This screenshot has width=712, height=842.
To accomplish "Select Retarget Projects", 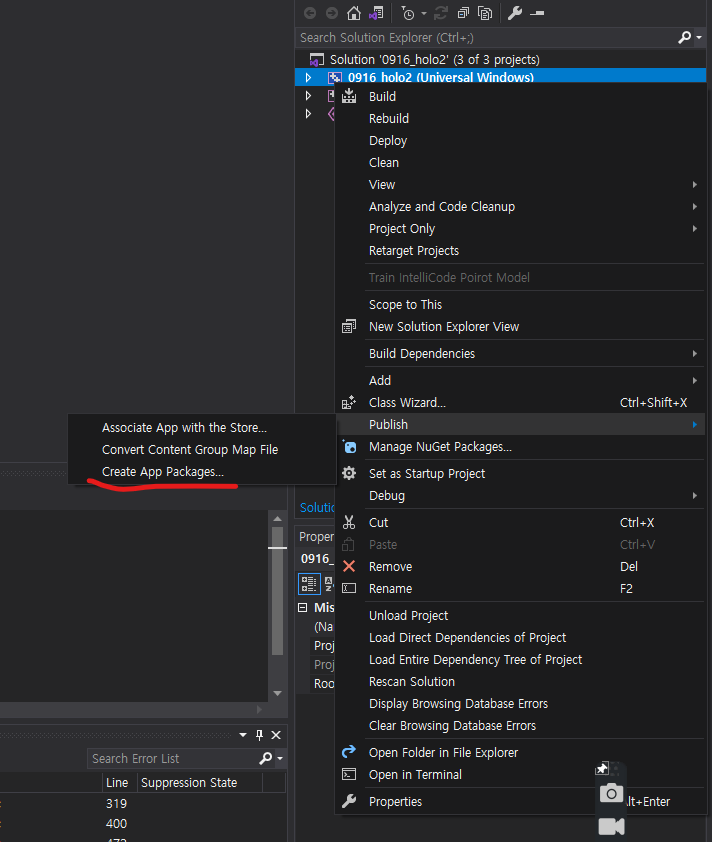I will tap(414, 251).
